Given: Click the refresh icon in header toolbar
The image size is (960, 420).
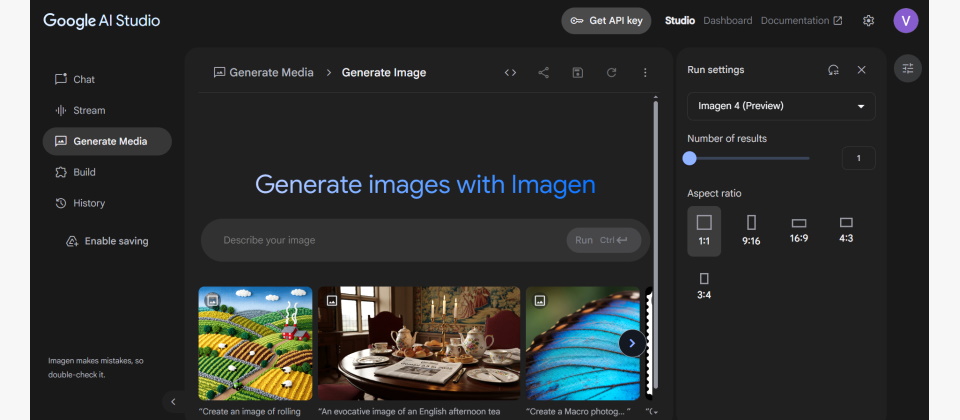Looking at the screenshot, I should point(611,72).
